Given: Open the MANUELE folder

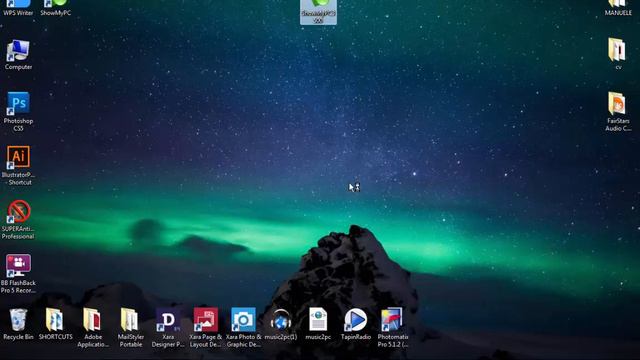Looking at the screenshot, I should point(618,8).
